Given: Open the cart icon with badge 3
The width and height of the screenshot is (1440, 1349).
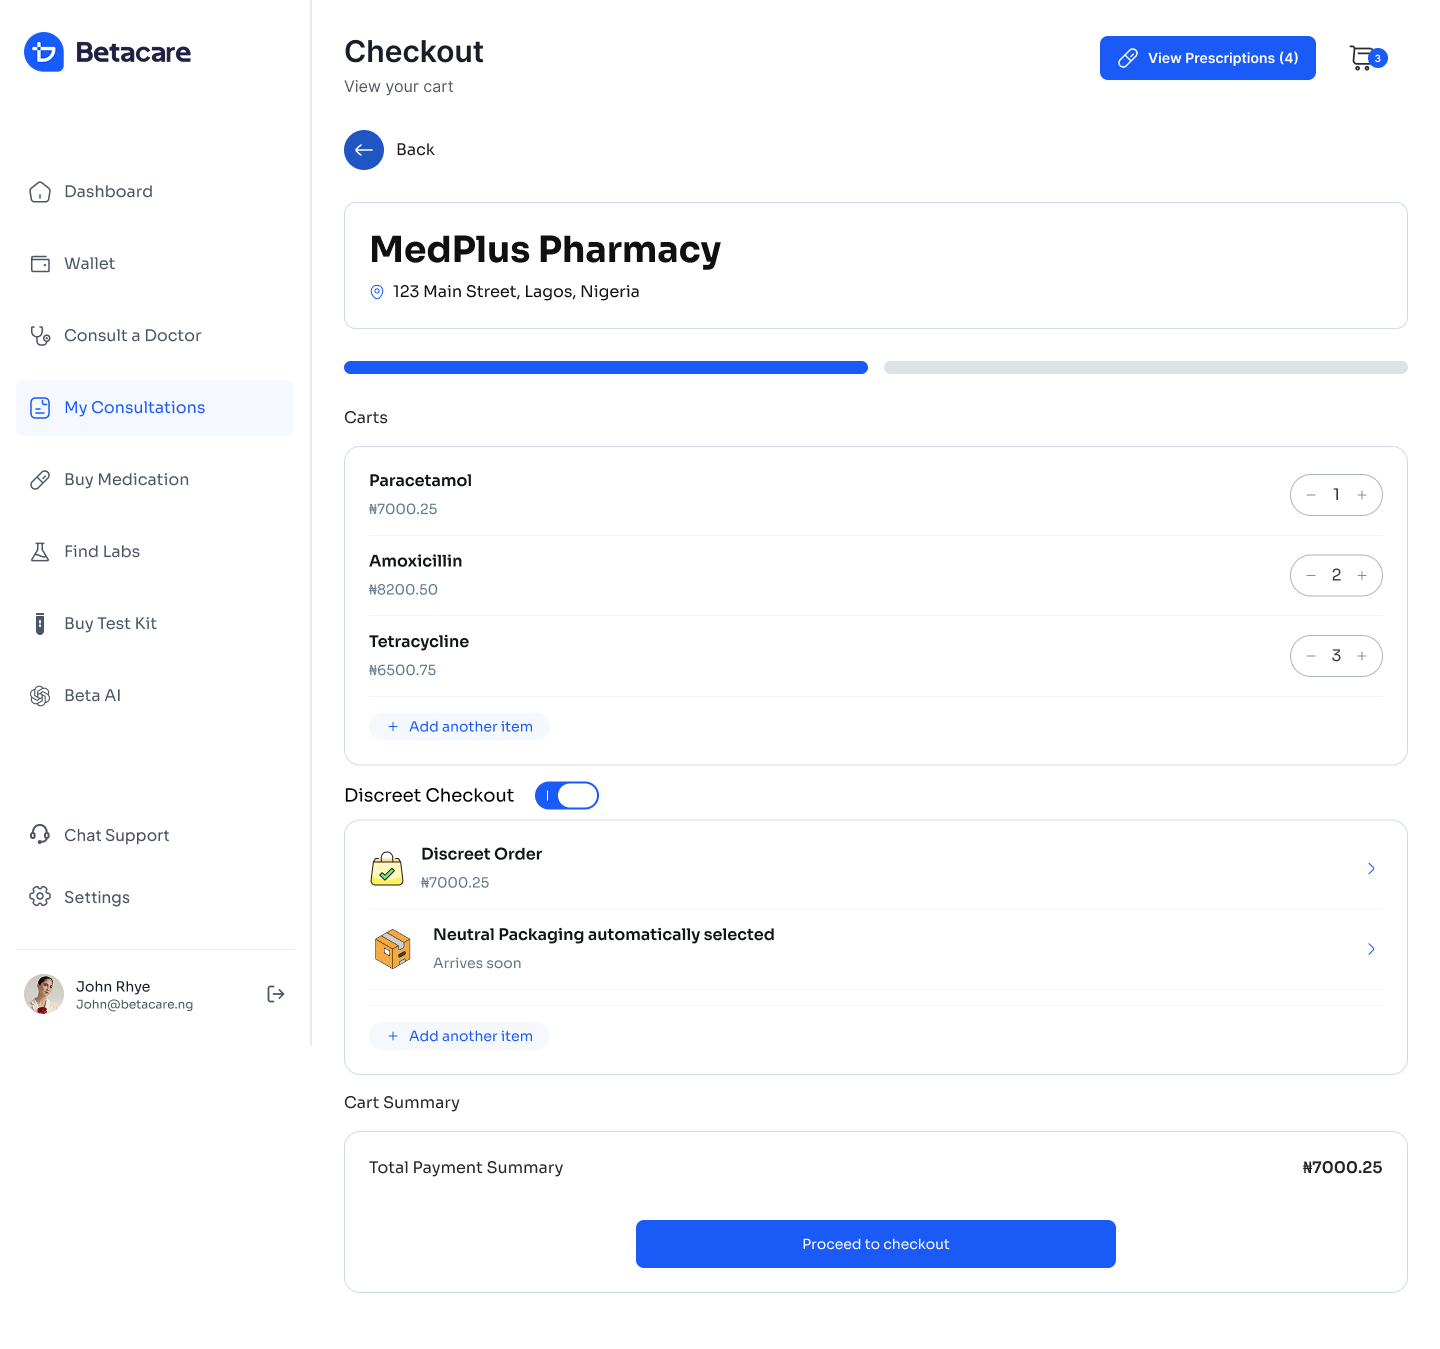Looking at the screenshot, I should coord(1367,58).
